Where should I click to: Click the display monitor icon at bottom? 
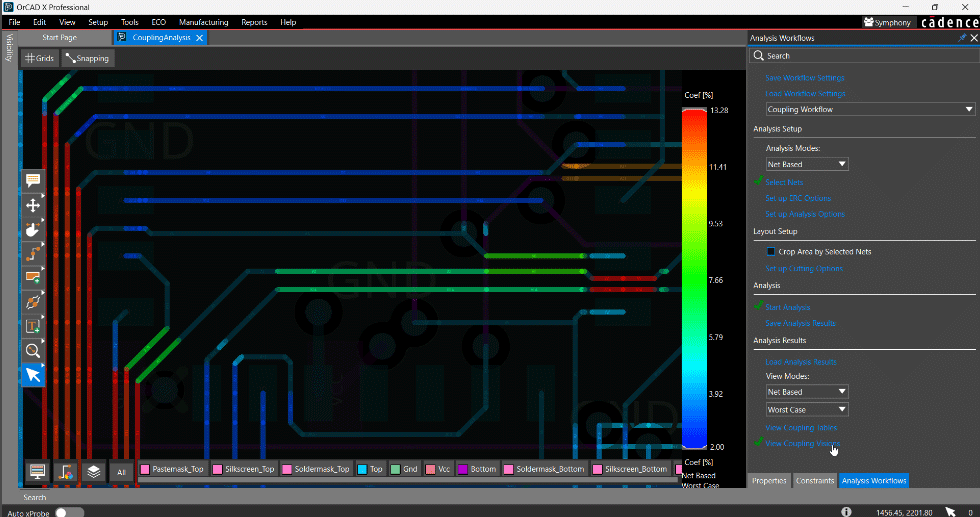click(38, 470)
